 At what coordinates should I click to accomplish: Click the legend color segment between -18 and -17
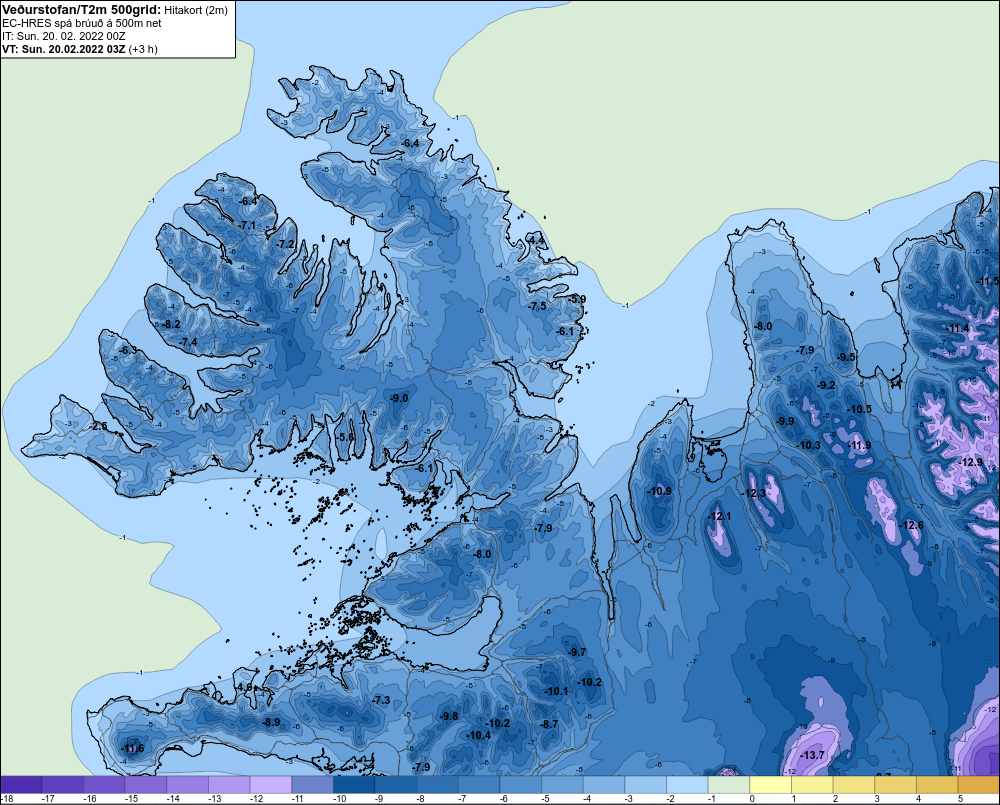click(22, 785)
